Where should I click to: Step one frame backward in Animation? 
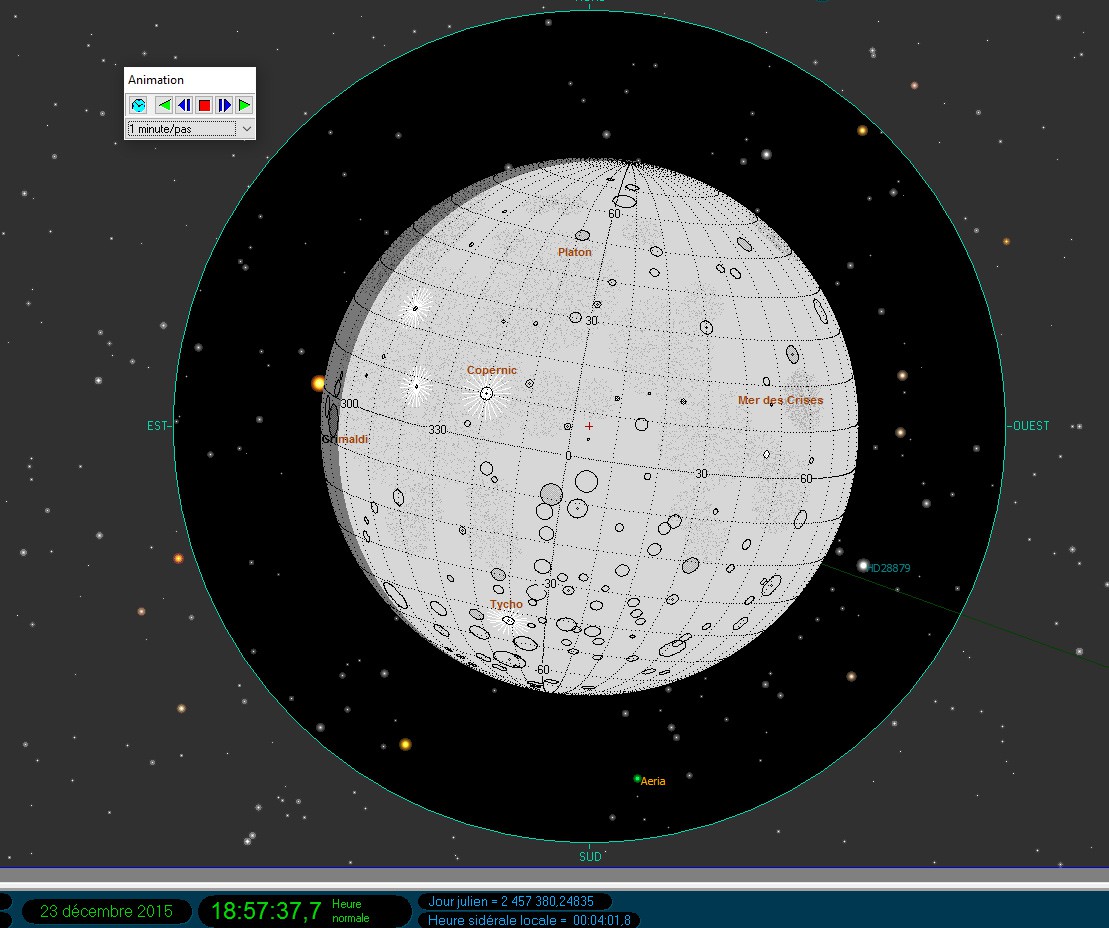point(184,105)
